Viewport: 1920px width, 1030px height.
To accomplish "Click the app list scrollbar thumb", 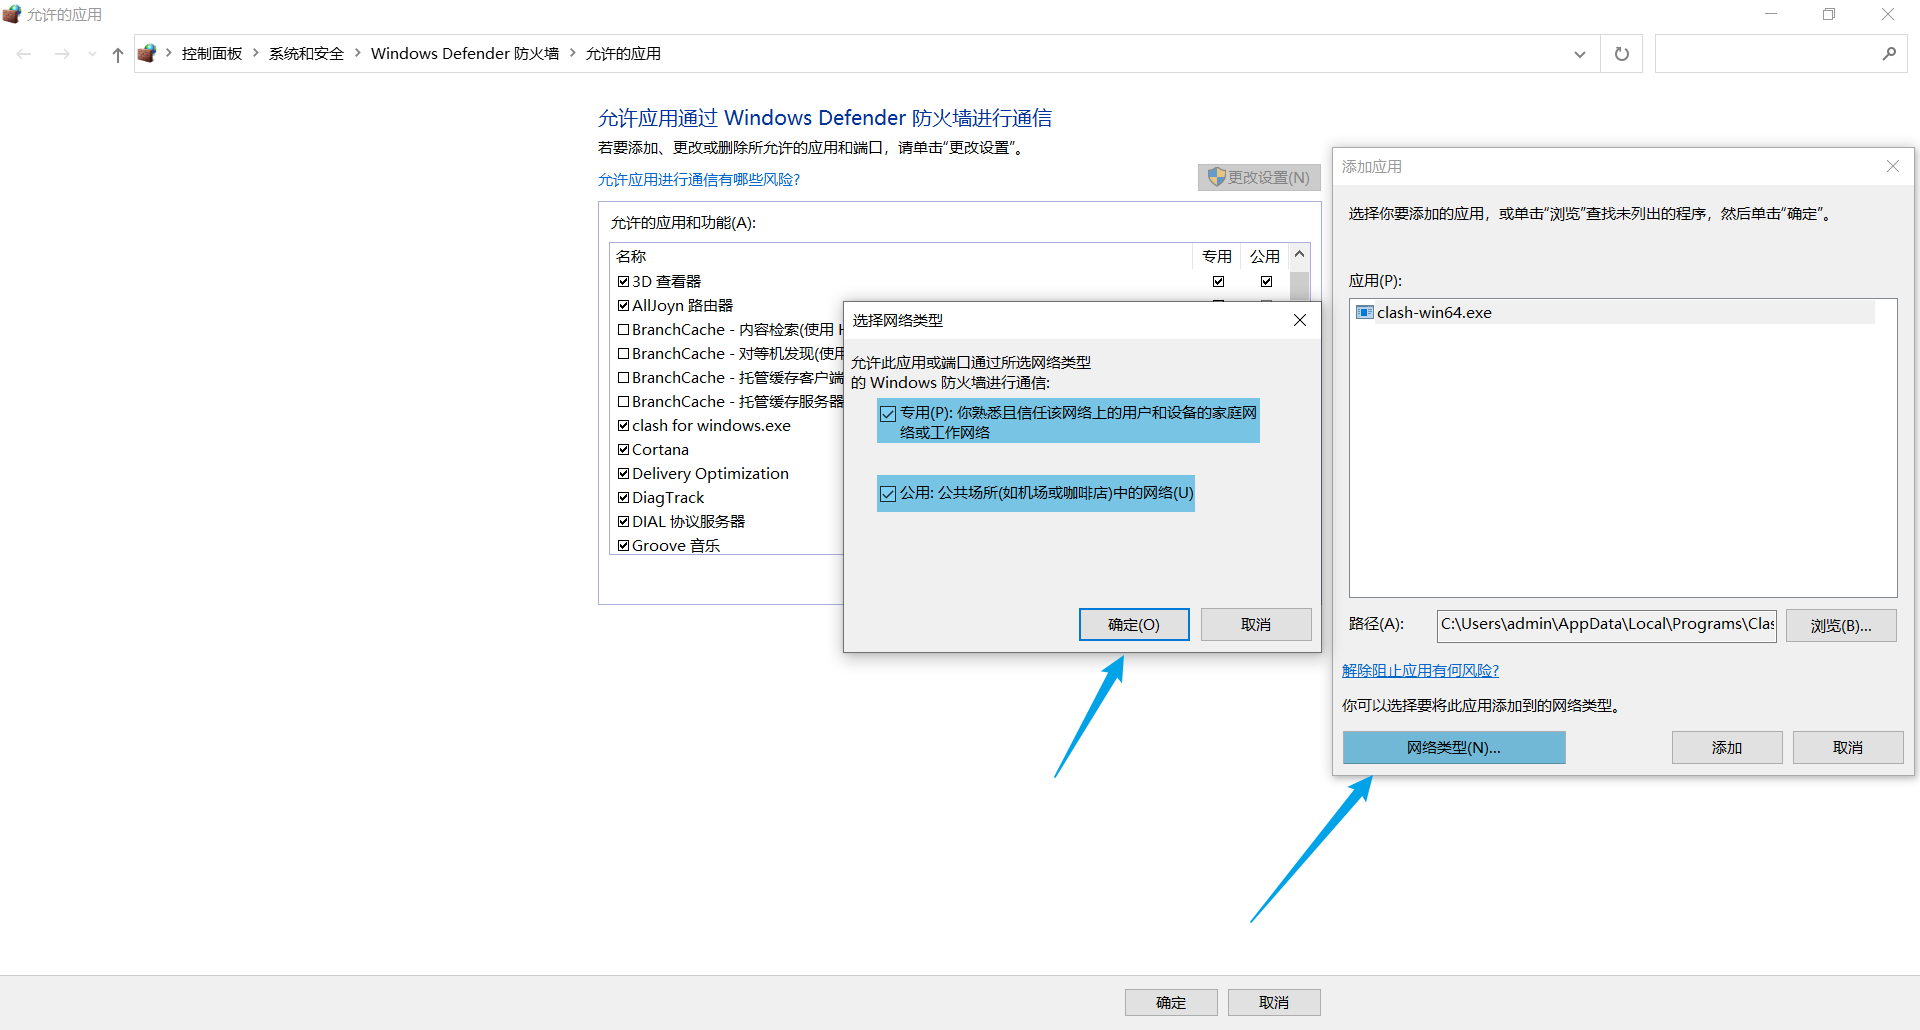I will pyautogui.click(x=1300, y=284).
